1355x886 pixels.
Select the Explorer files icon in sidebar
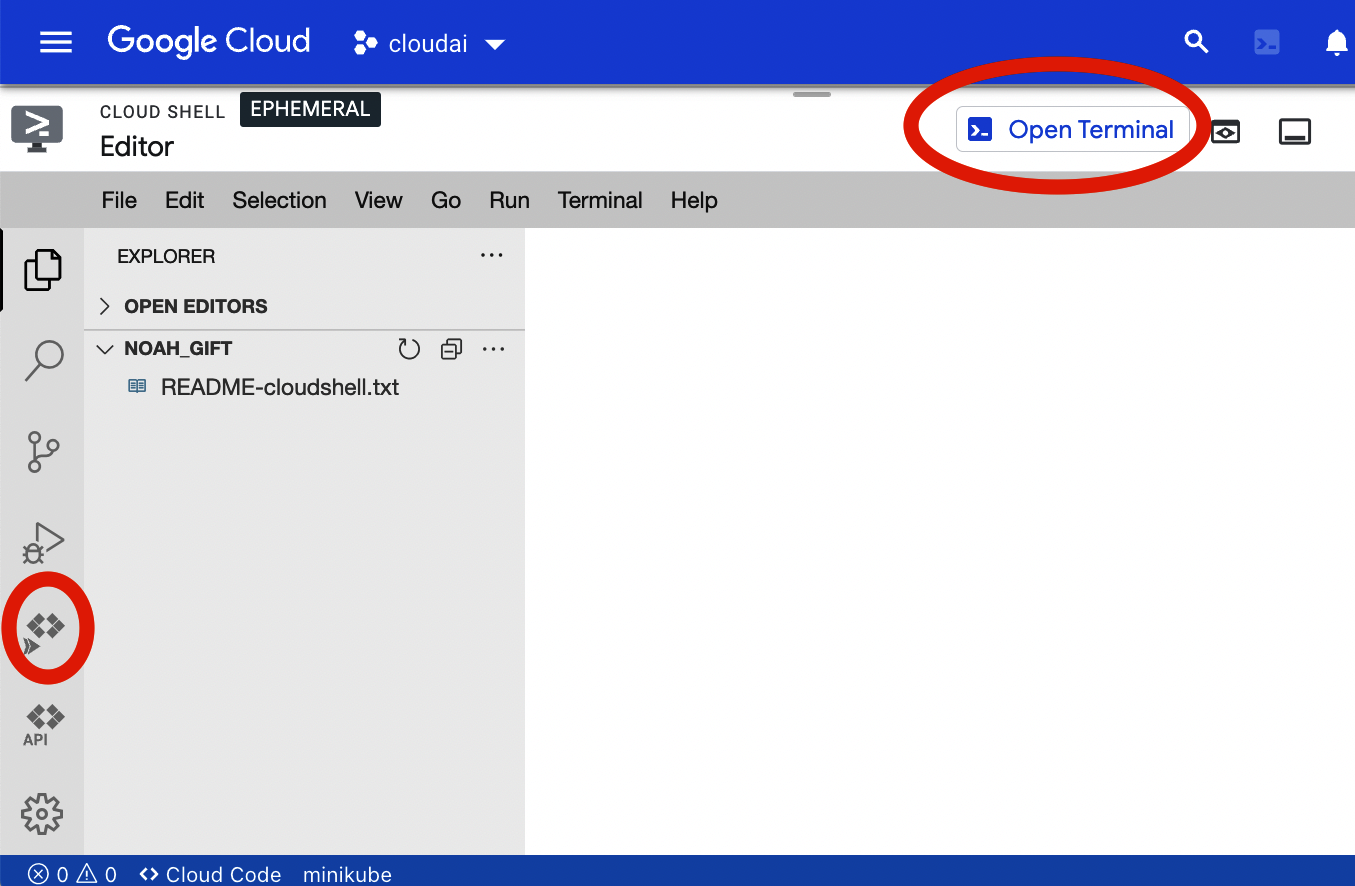click(x=42, y=270)
